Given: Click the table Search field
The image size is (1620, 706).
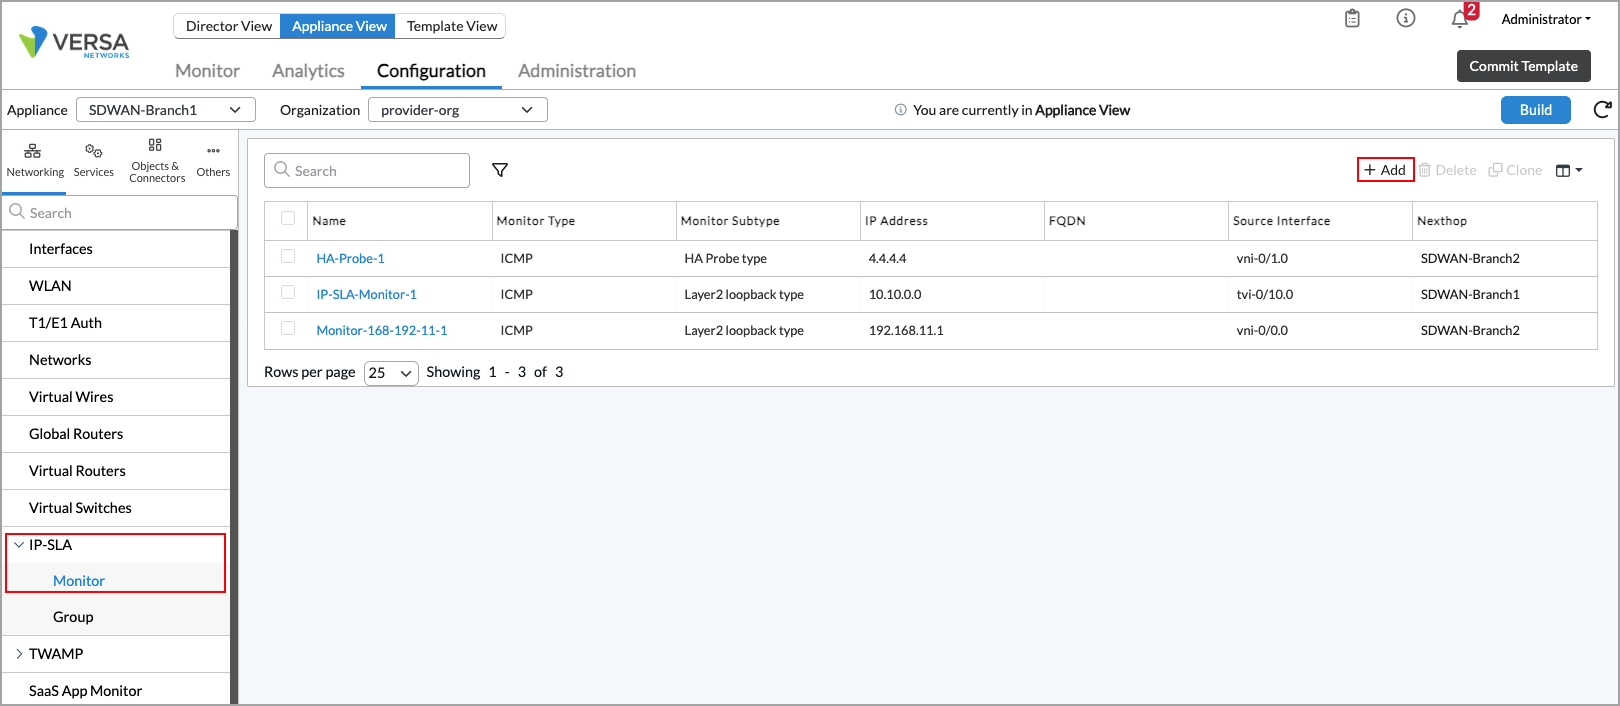Looking at the screenshot, I should 367,170.
